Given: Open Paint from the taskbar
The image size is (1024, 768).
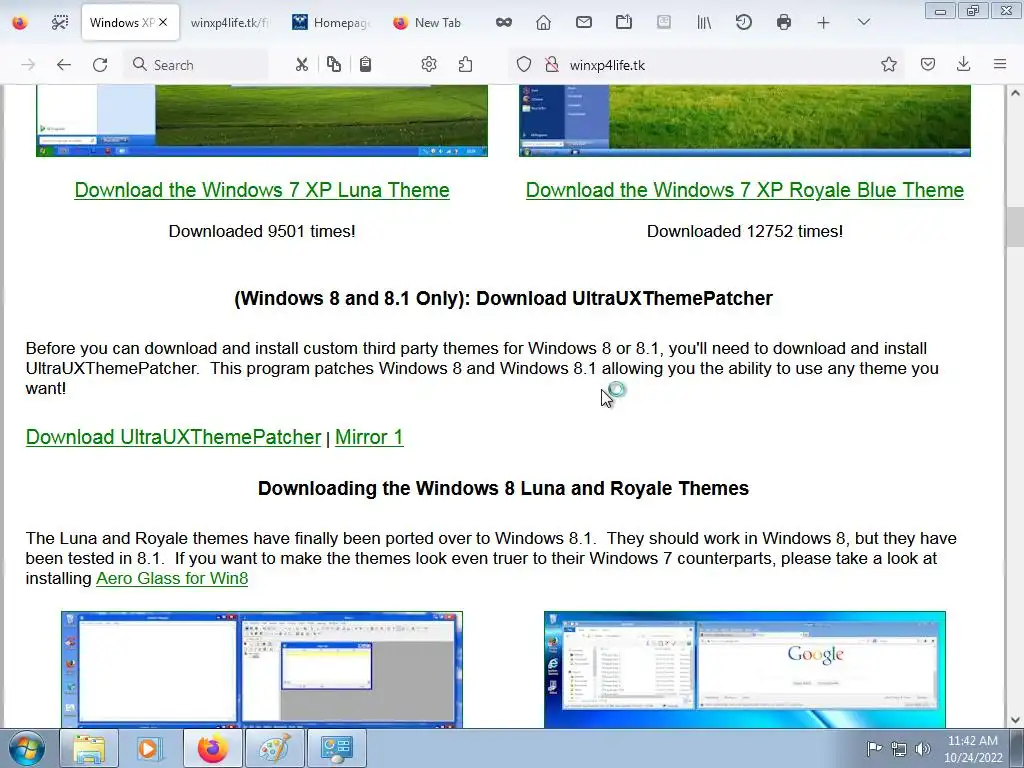Looking at the screenshot, I should [x=274, y=748].
